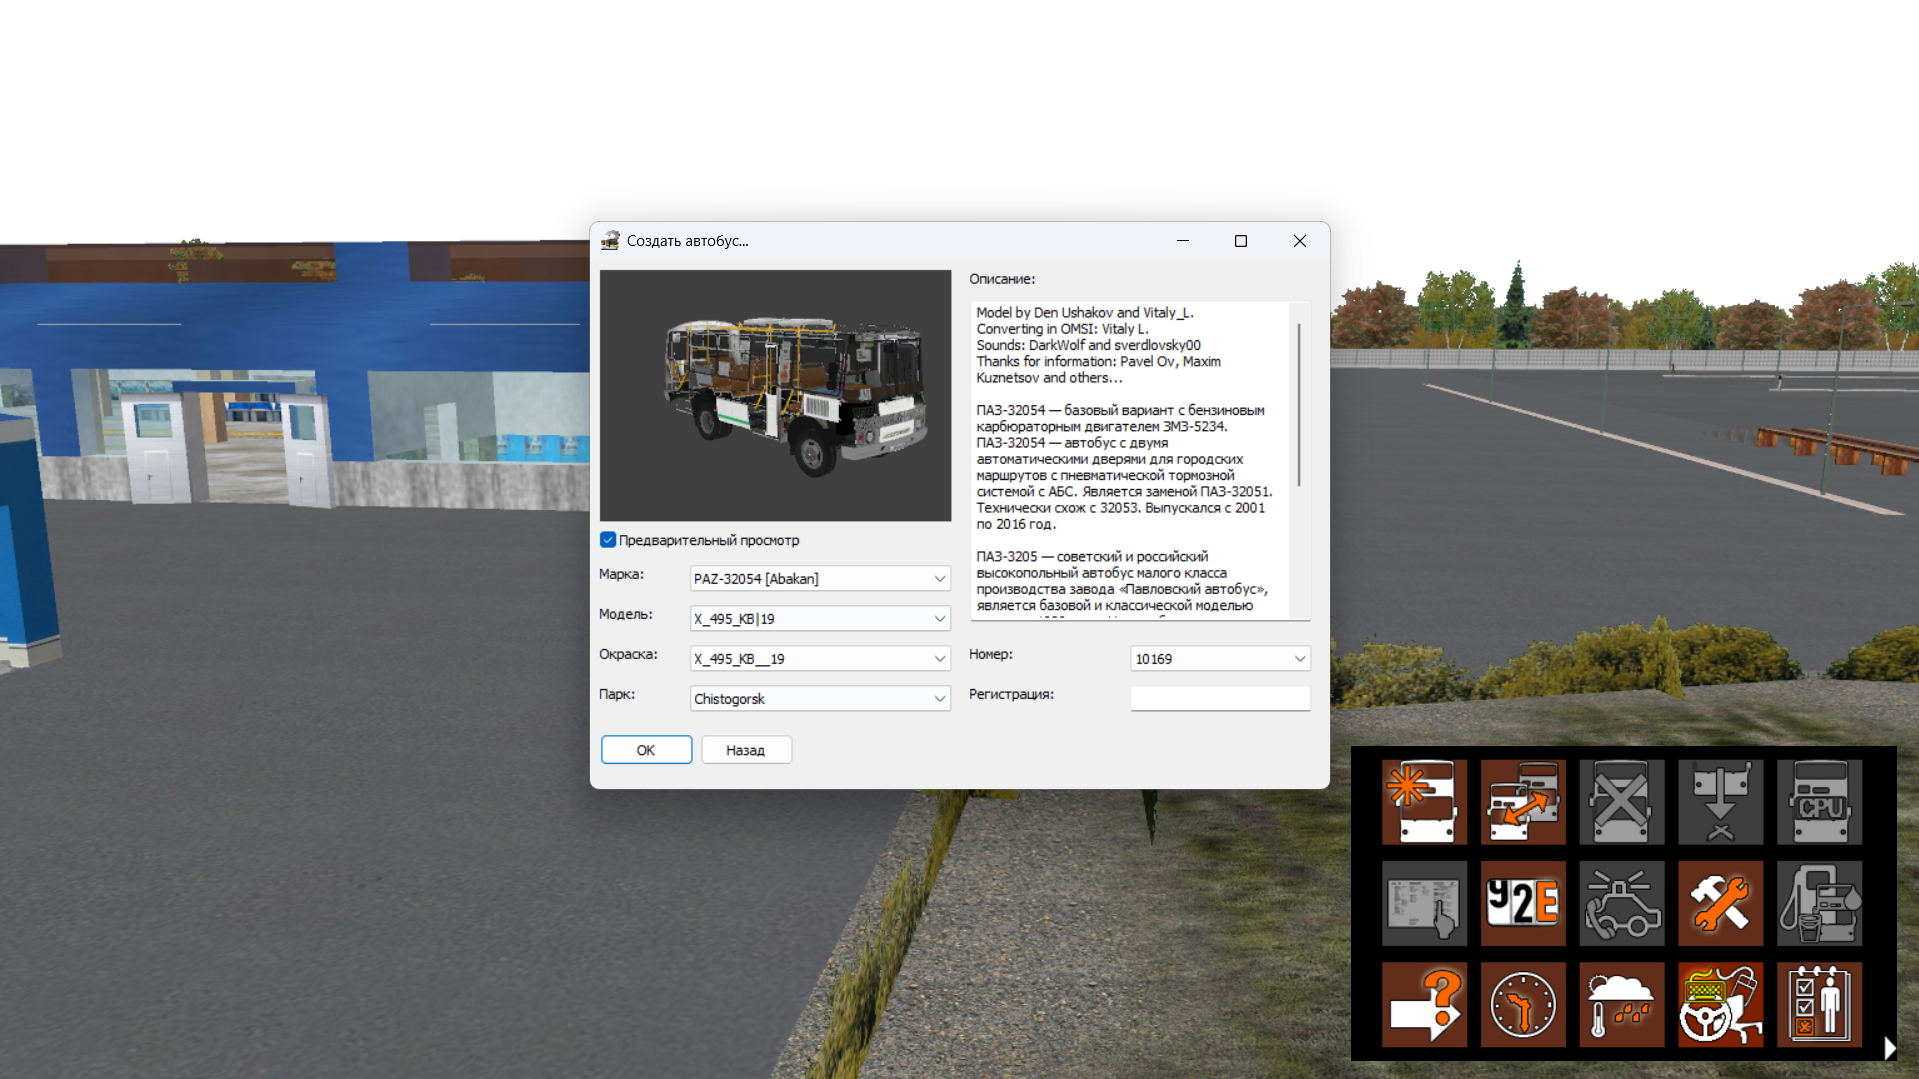The height and width of the screenshot is (1079, 1919).
Task: Click the description box scrollbar thumb
Action: (x=1299, y=405)
